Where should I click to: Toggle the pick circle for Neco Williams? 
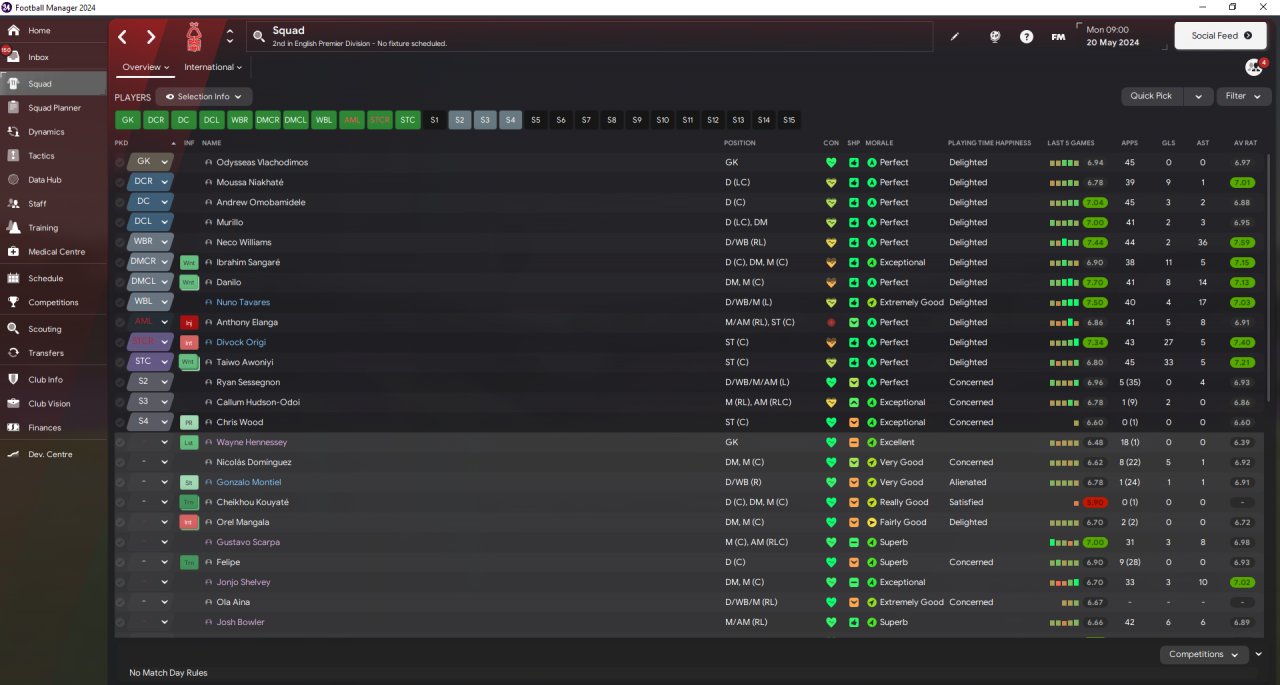point(120,242)
